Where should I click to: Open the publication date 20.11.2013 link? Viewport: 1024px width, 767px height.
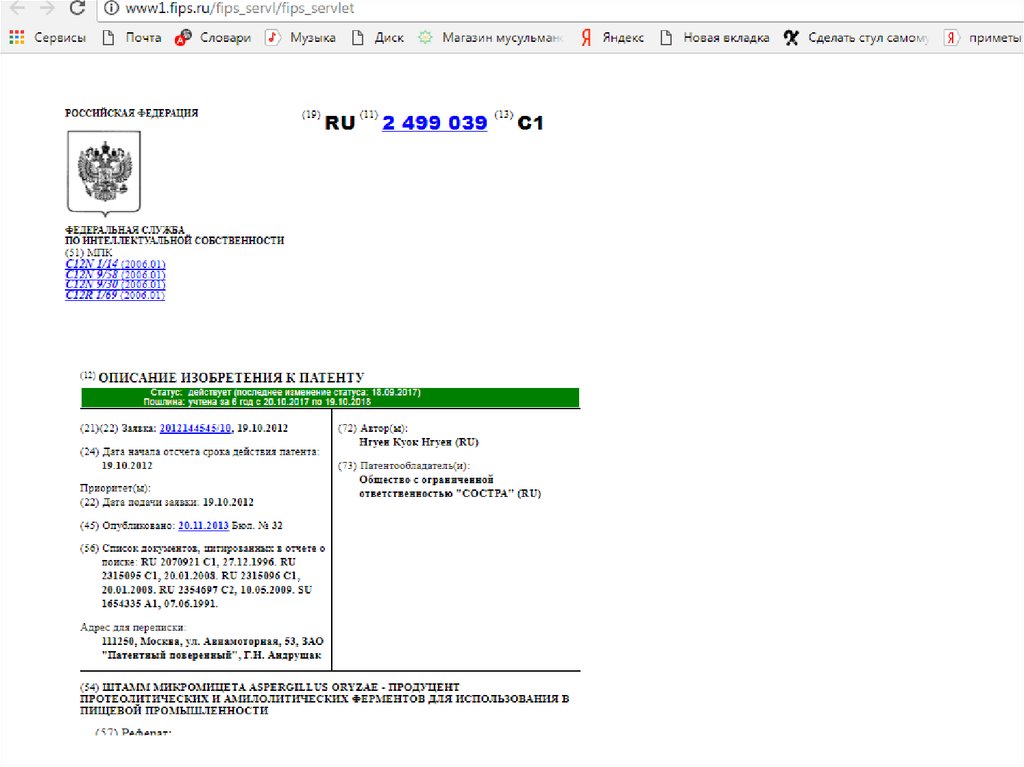click(x=203, y=525)
